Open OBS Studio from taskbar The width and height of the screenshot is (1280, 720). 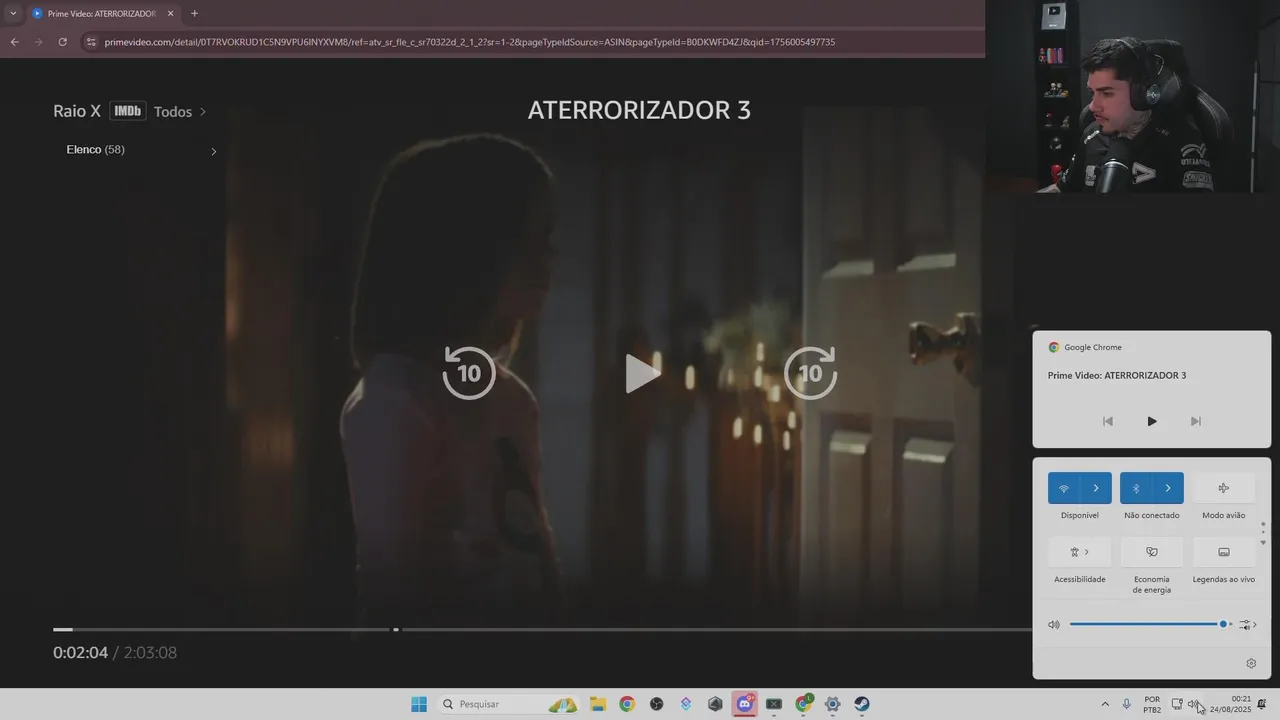pos(656,704)
